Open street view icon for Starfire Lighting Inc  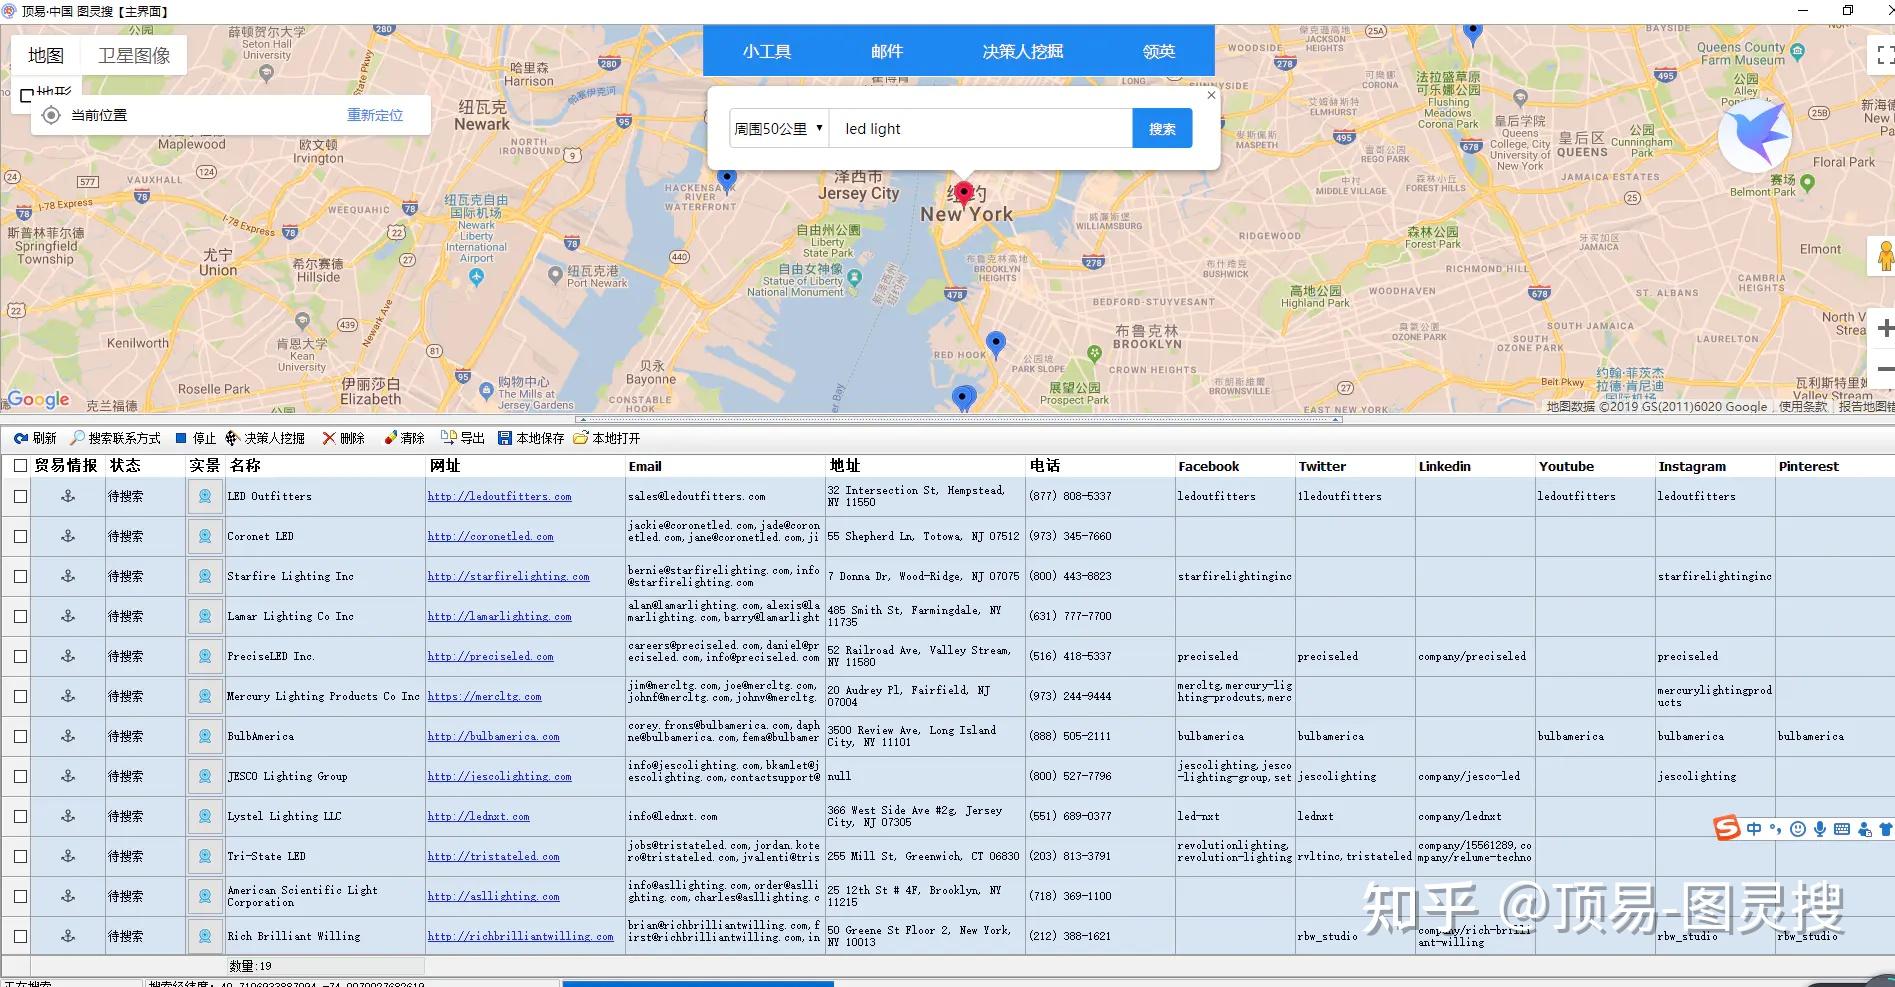click(205, 576)
